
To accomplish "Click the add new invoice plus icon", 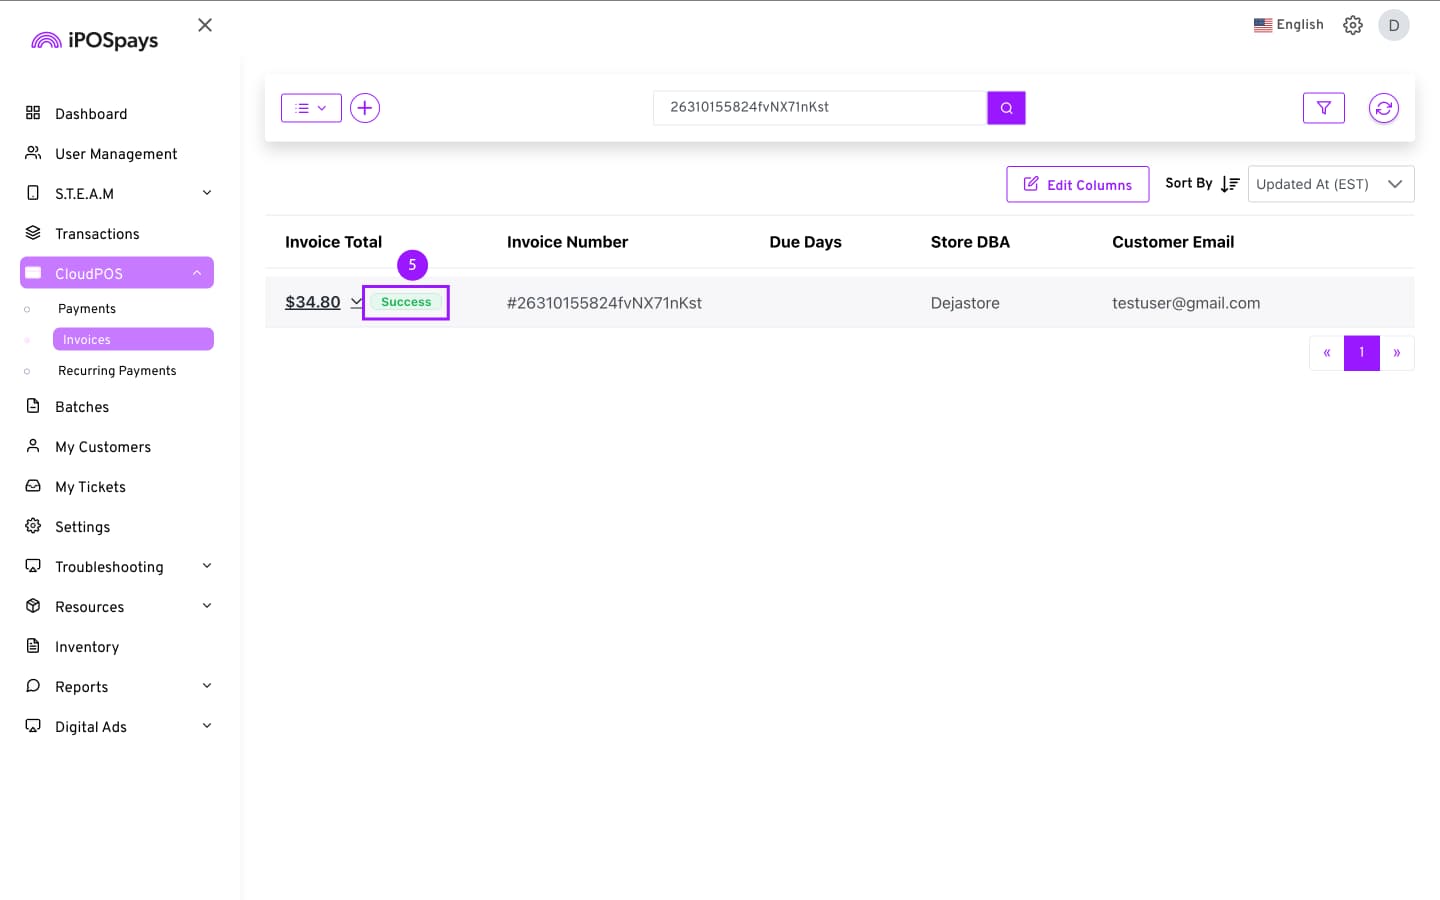I will [365, 108].
